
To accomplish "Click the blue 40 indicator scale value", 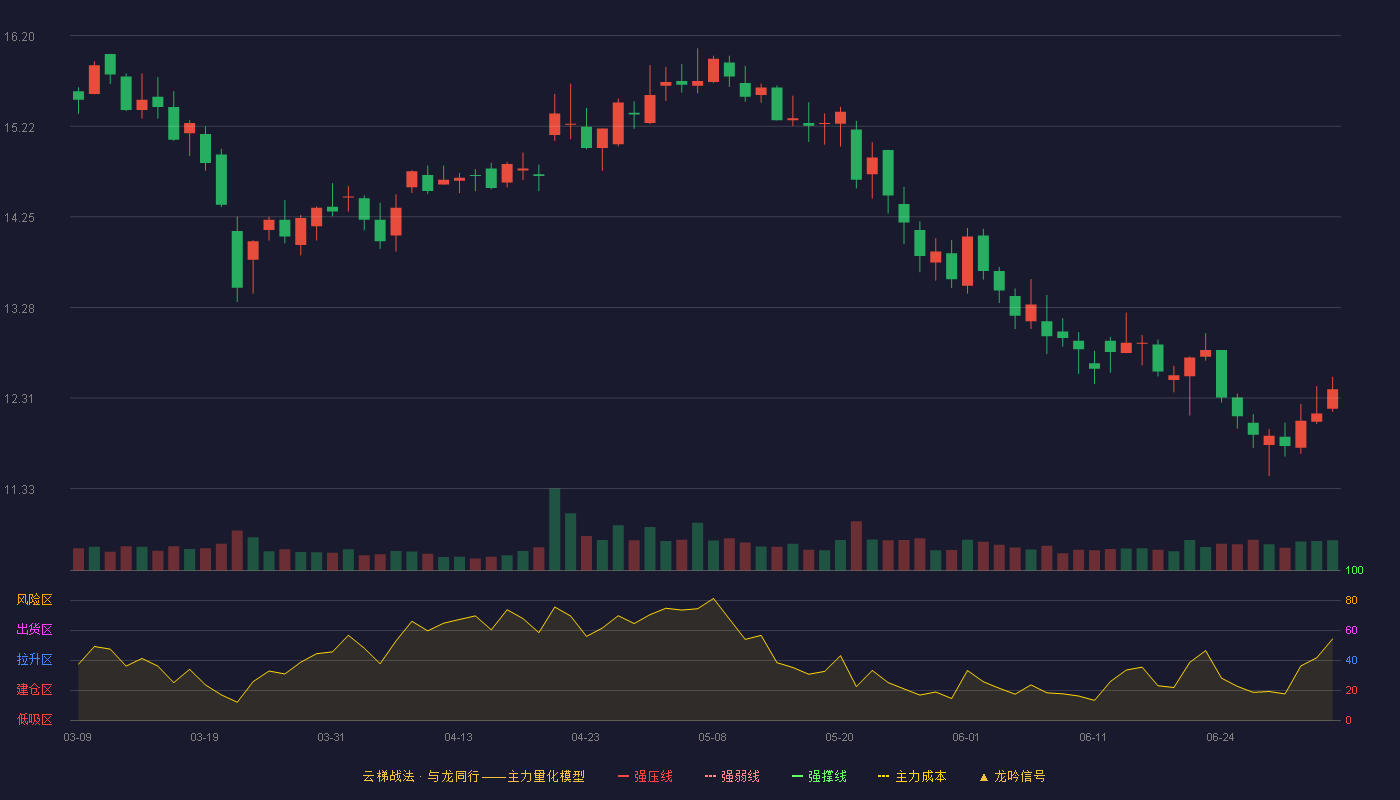I will 1351,661.
